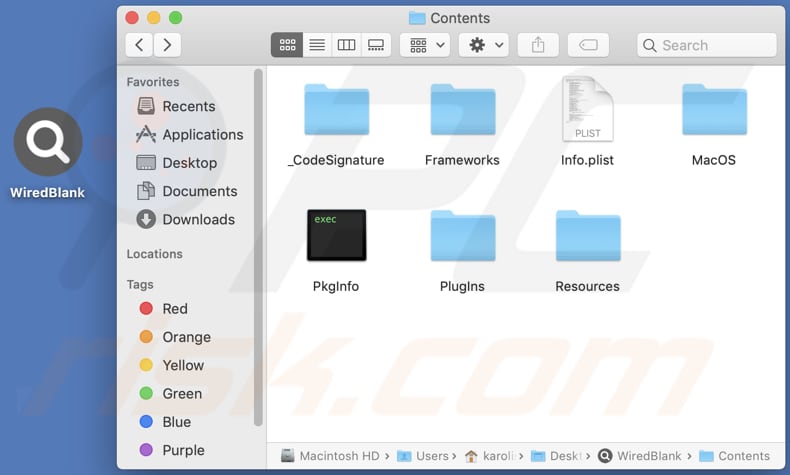This screenshot has width=790, height=475.
Task: Switch to gallery view
Action: [376, 45]
